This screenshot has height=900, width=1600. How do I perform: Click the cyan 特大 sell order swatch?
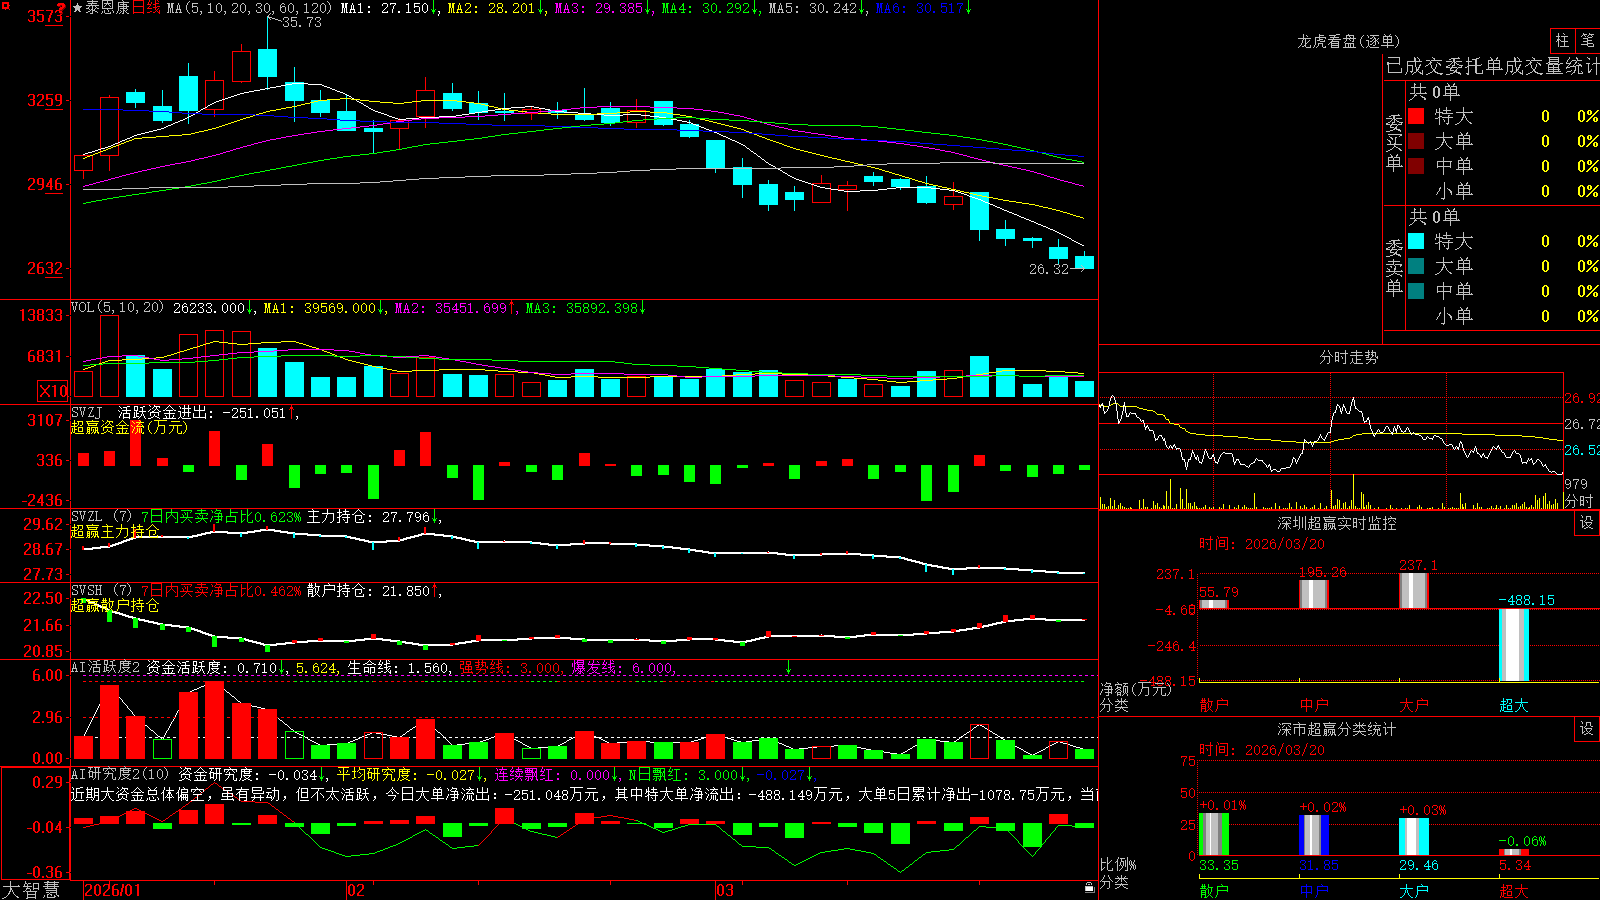click(1416, 241)
